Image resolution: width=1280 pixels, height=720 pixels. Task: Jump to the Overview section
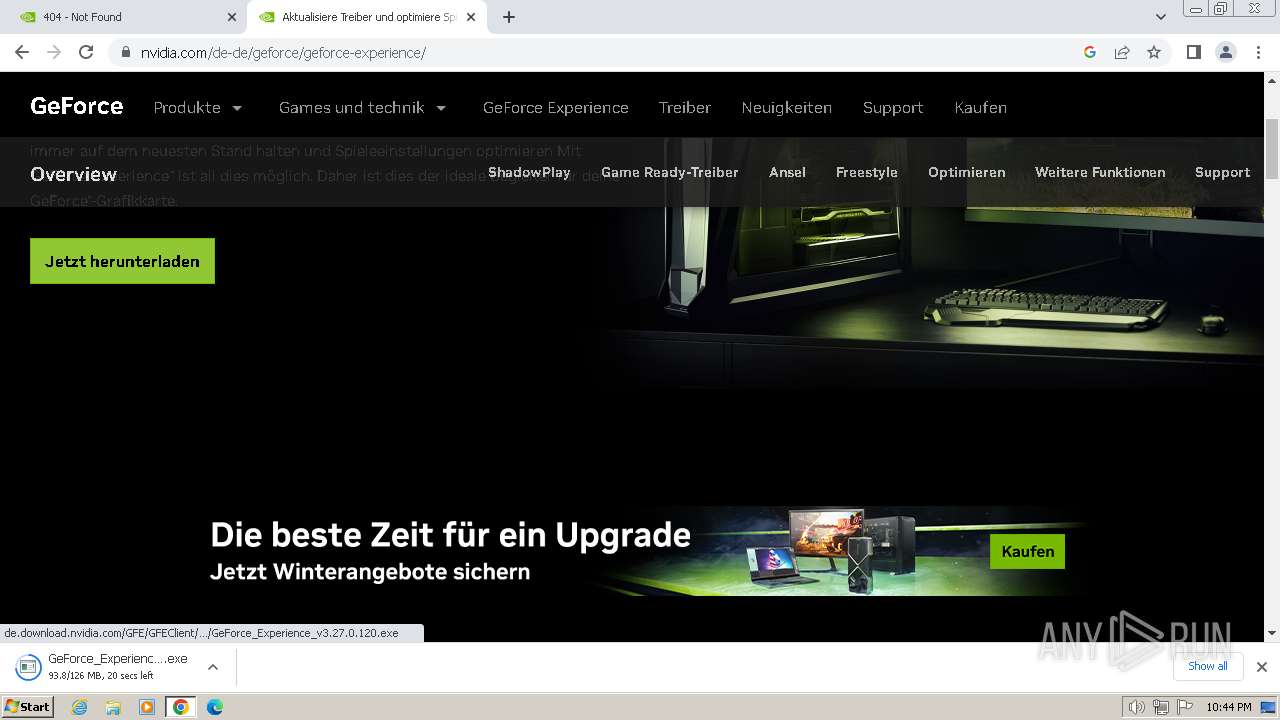tap(74, 174)
